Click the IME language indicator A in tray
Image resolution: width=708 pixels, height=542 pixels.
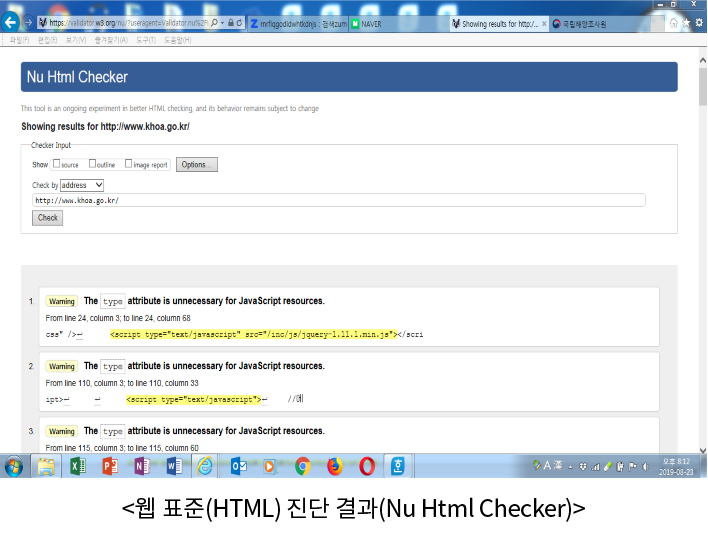547,465
